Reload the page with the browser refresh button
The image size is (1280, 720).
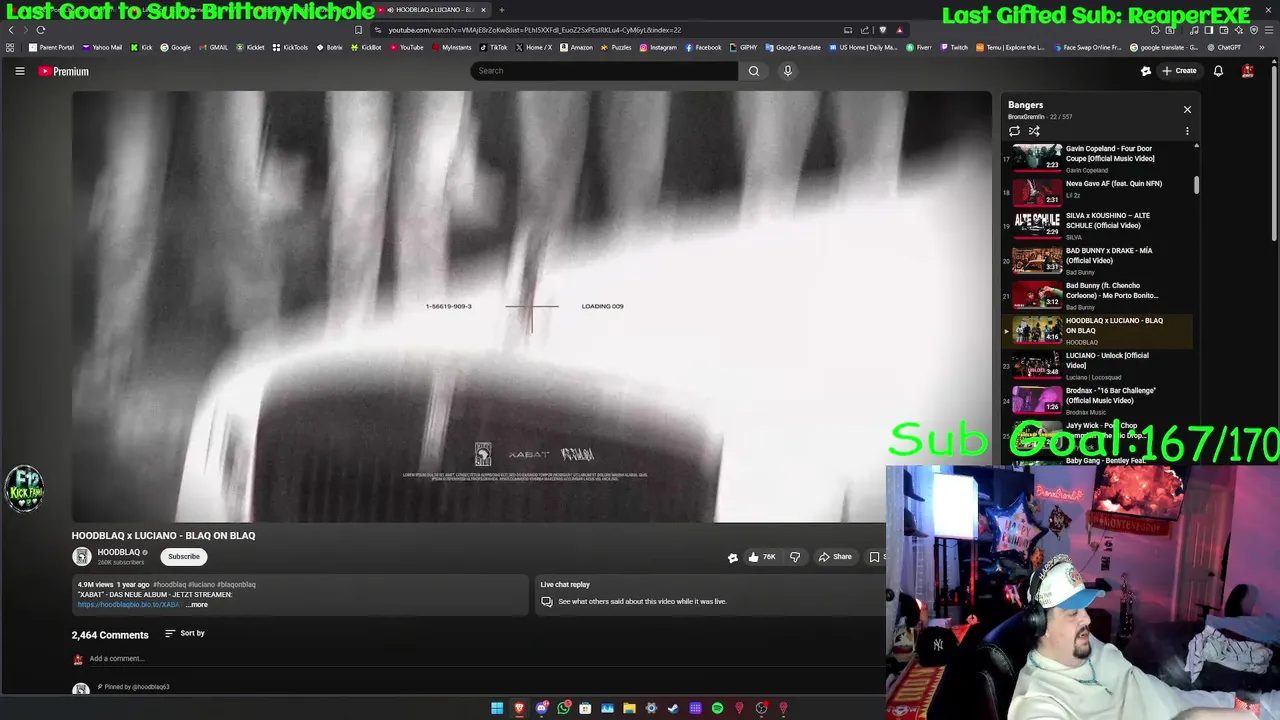coord(41,30)
